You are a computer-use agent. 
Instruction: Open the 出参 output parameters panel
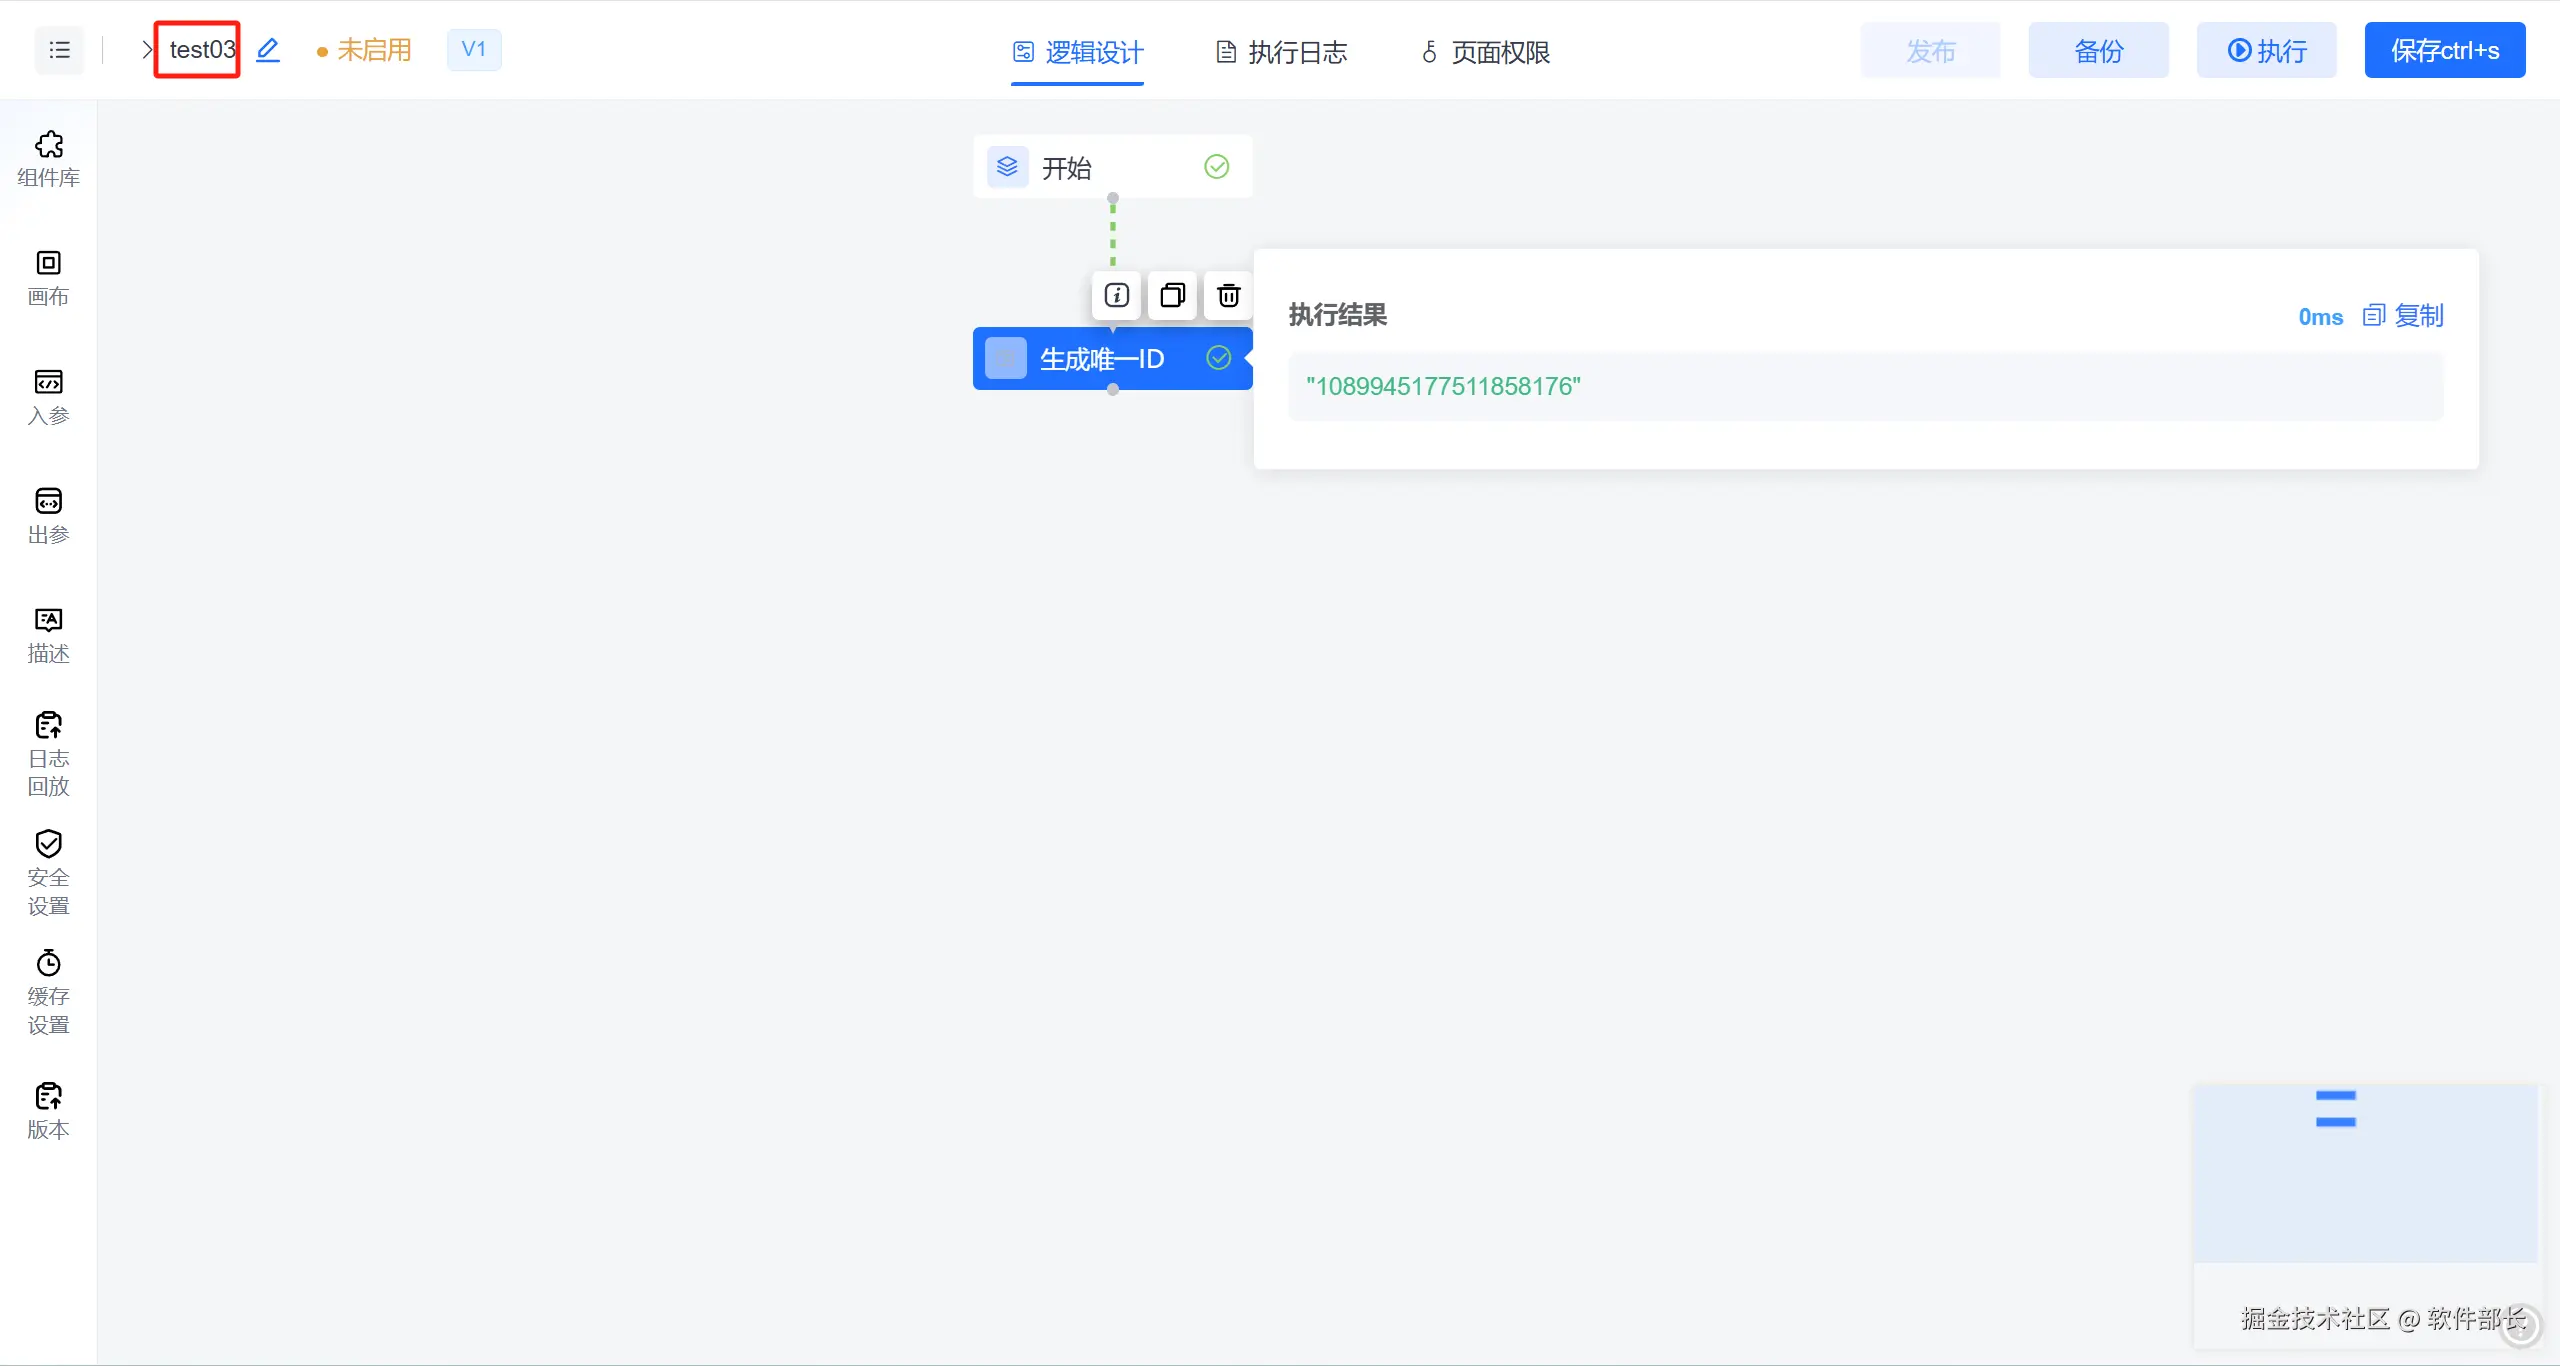point(48,516)
